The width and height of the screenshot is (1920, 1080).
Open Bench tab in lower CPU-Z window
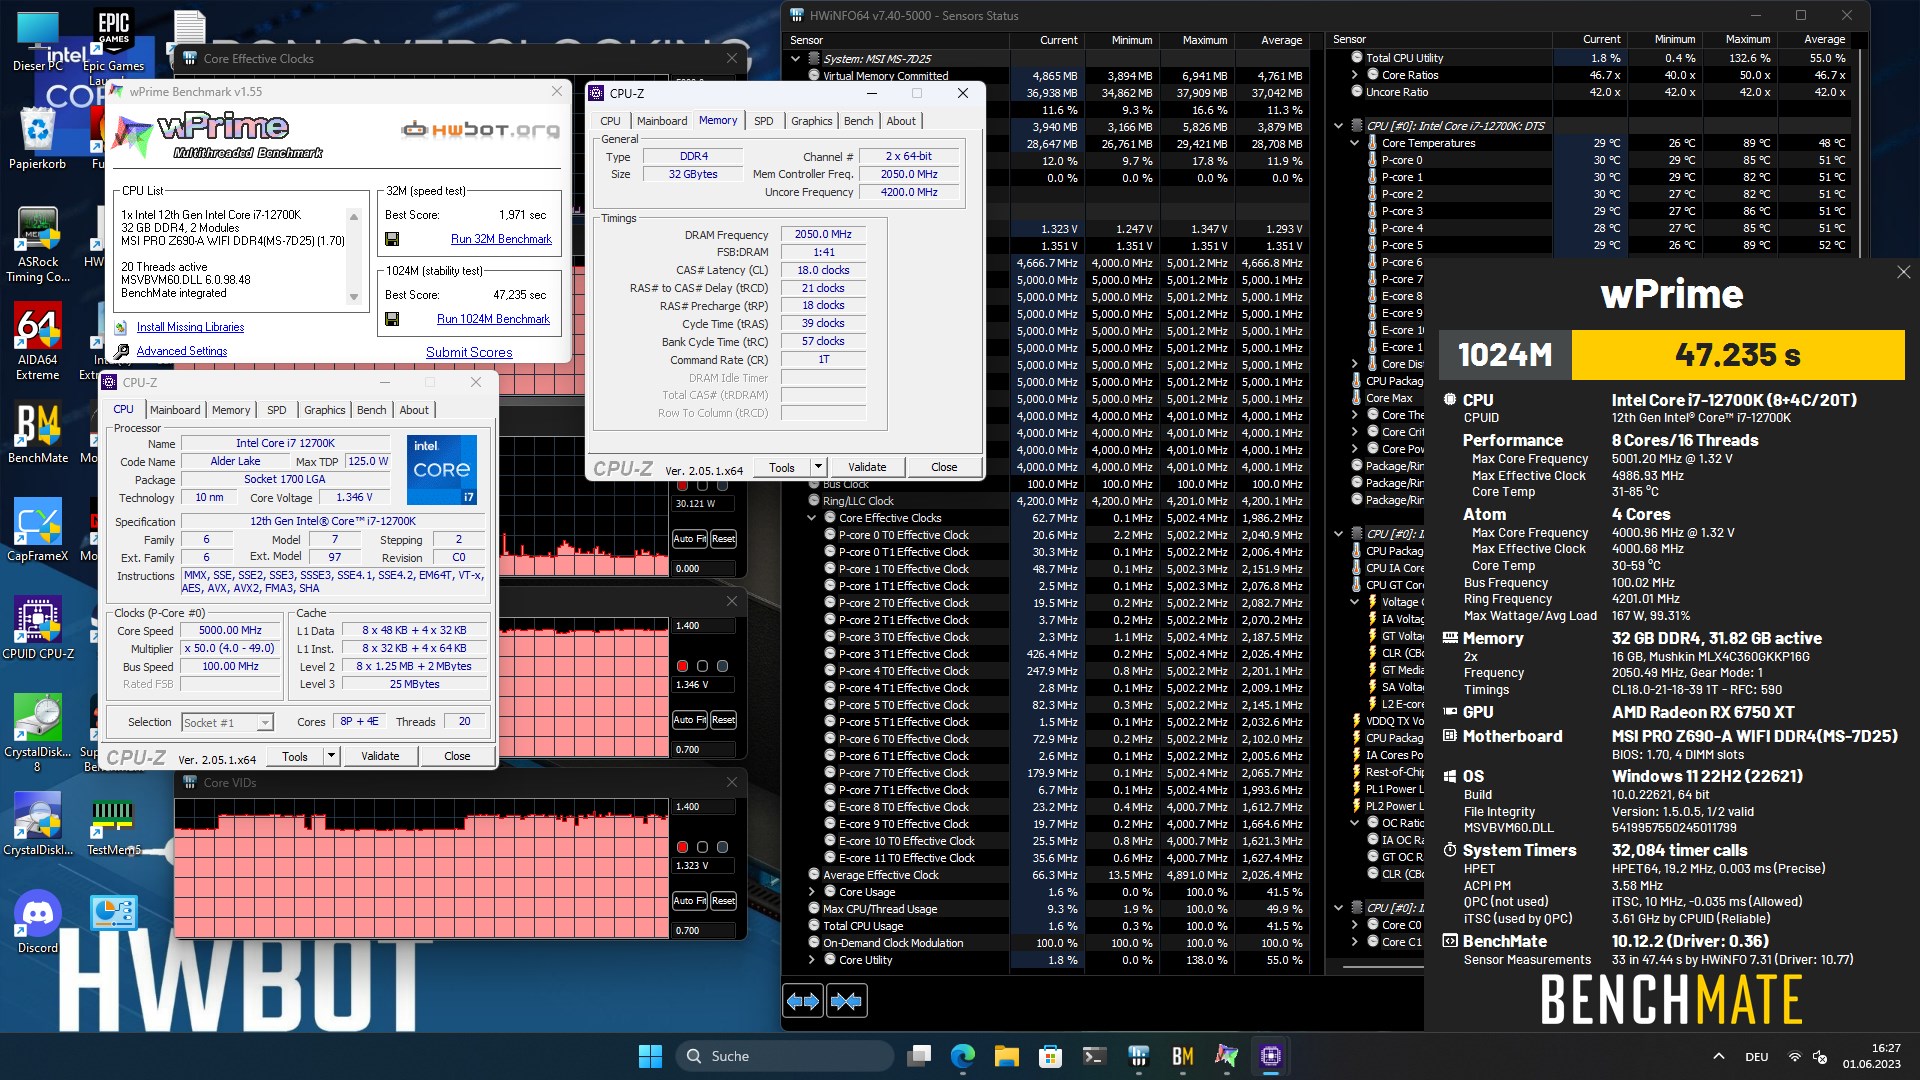coord(371,410)
